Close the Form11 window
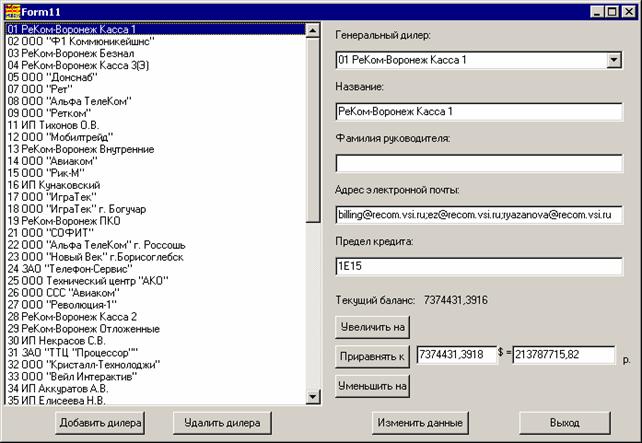This screenshot has width=642, height=443. 628,12
